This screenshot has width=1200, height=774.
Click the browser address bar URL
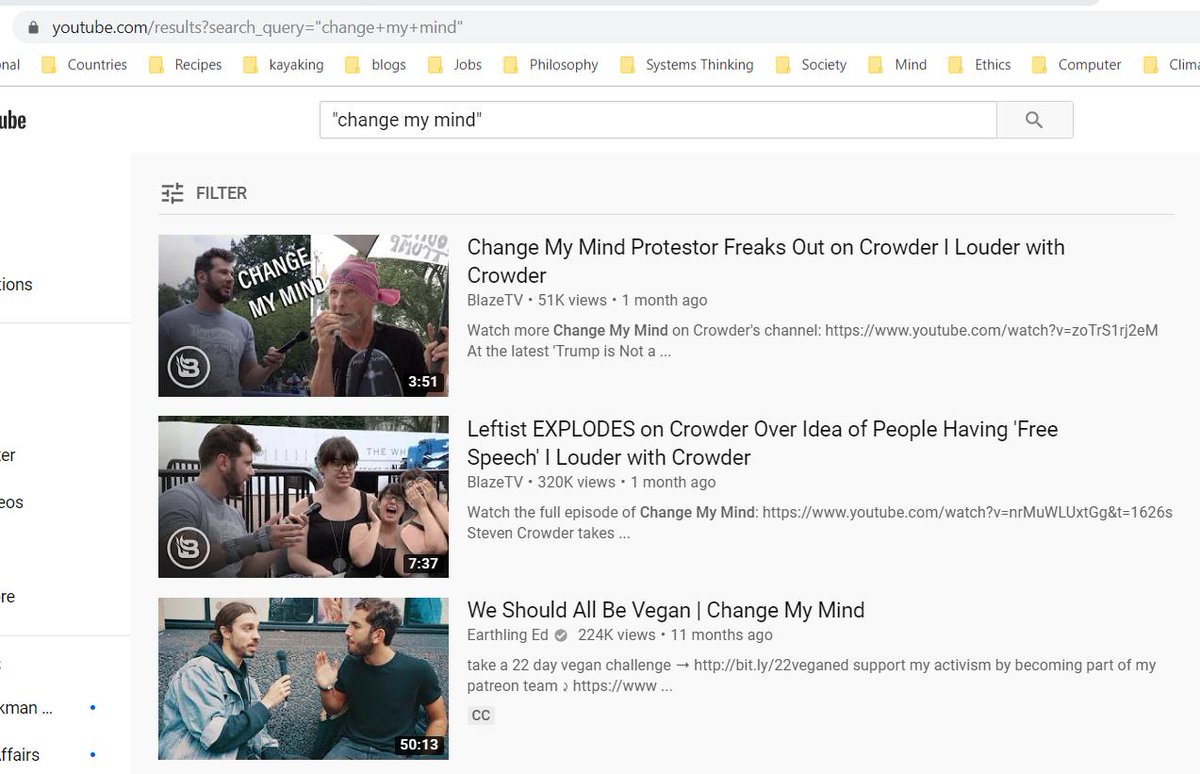pyautogui.click(x=257, y=28)
